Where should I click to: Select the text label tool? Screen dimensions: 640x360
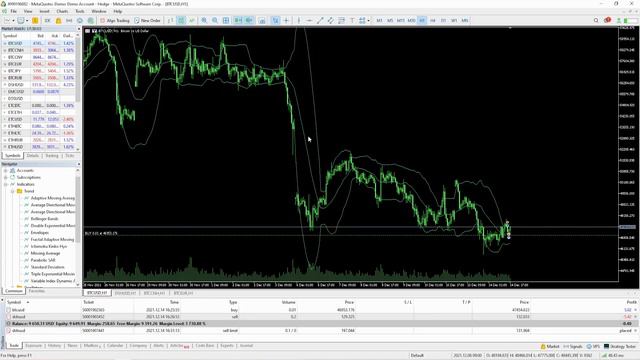coord(352,20)
